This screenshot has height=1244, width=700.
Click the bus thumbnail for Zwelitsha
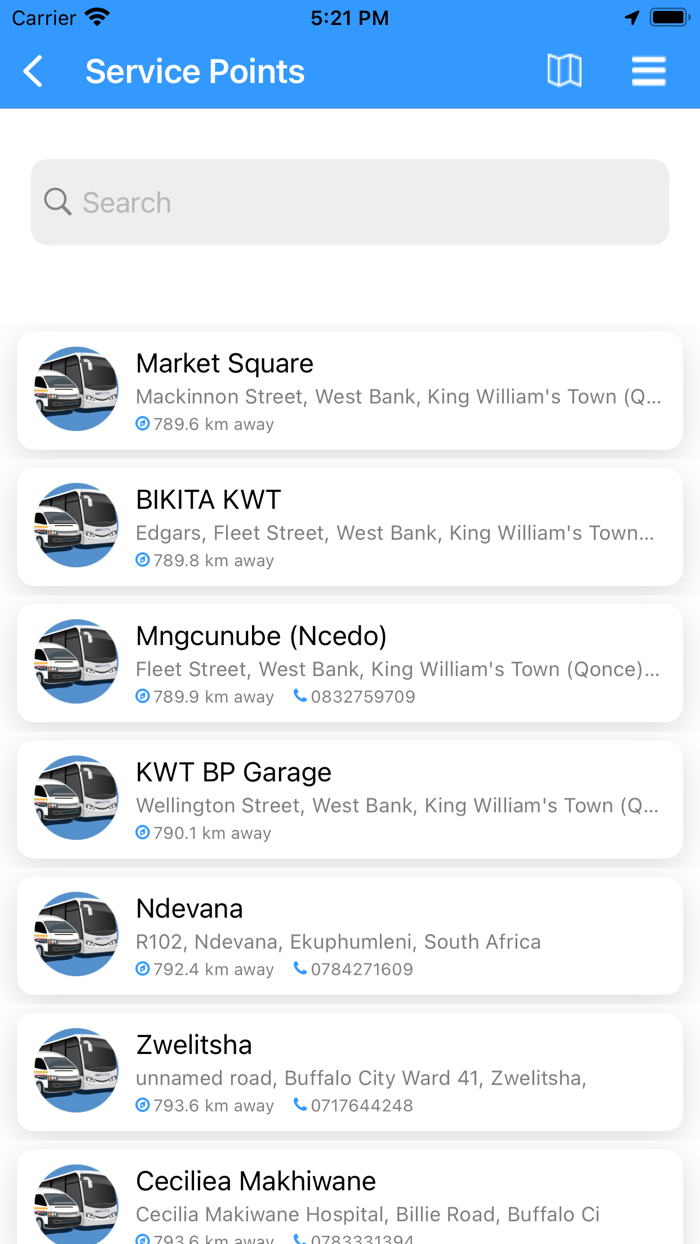75,1071
